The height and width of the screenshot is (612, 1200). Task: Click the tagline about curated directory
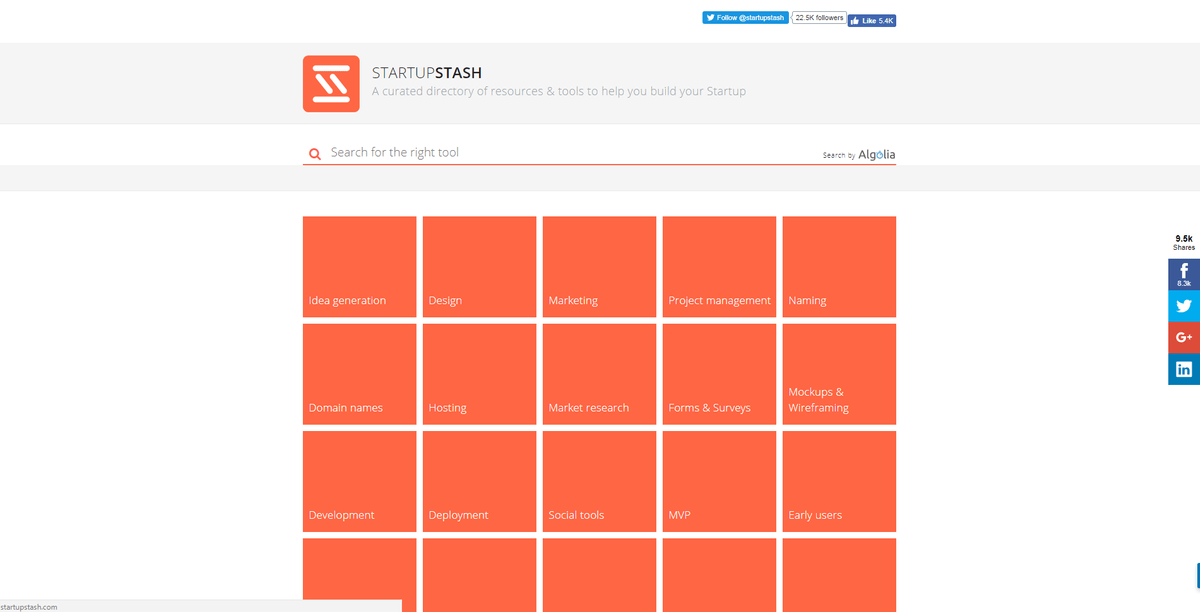coord(559,92)
